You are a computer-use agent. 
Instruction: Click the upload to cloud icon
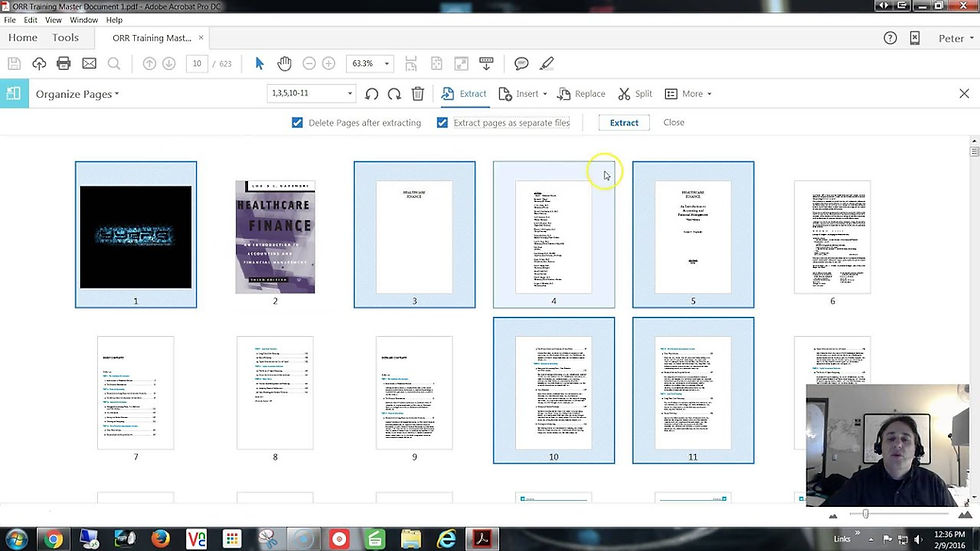pos(39,63)
